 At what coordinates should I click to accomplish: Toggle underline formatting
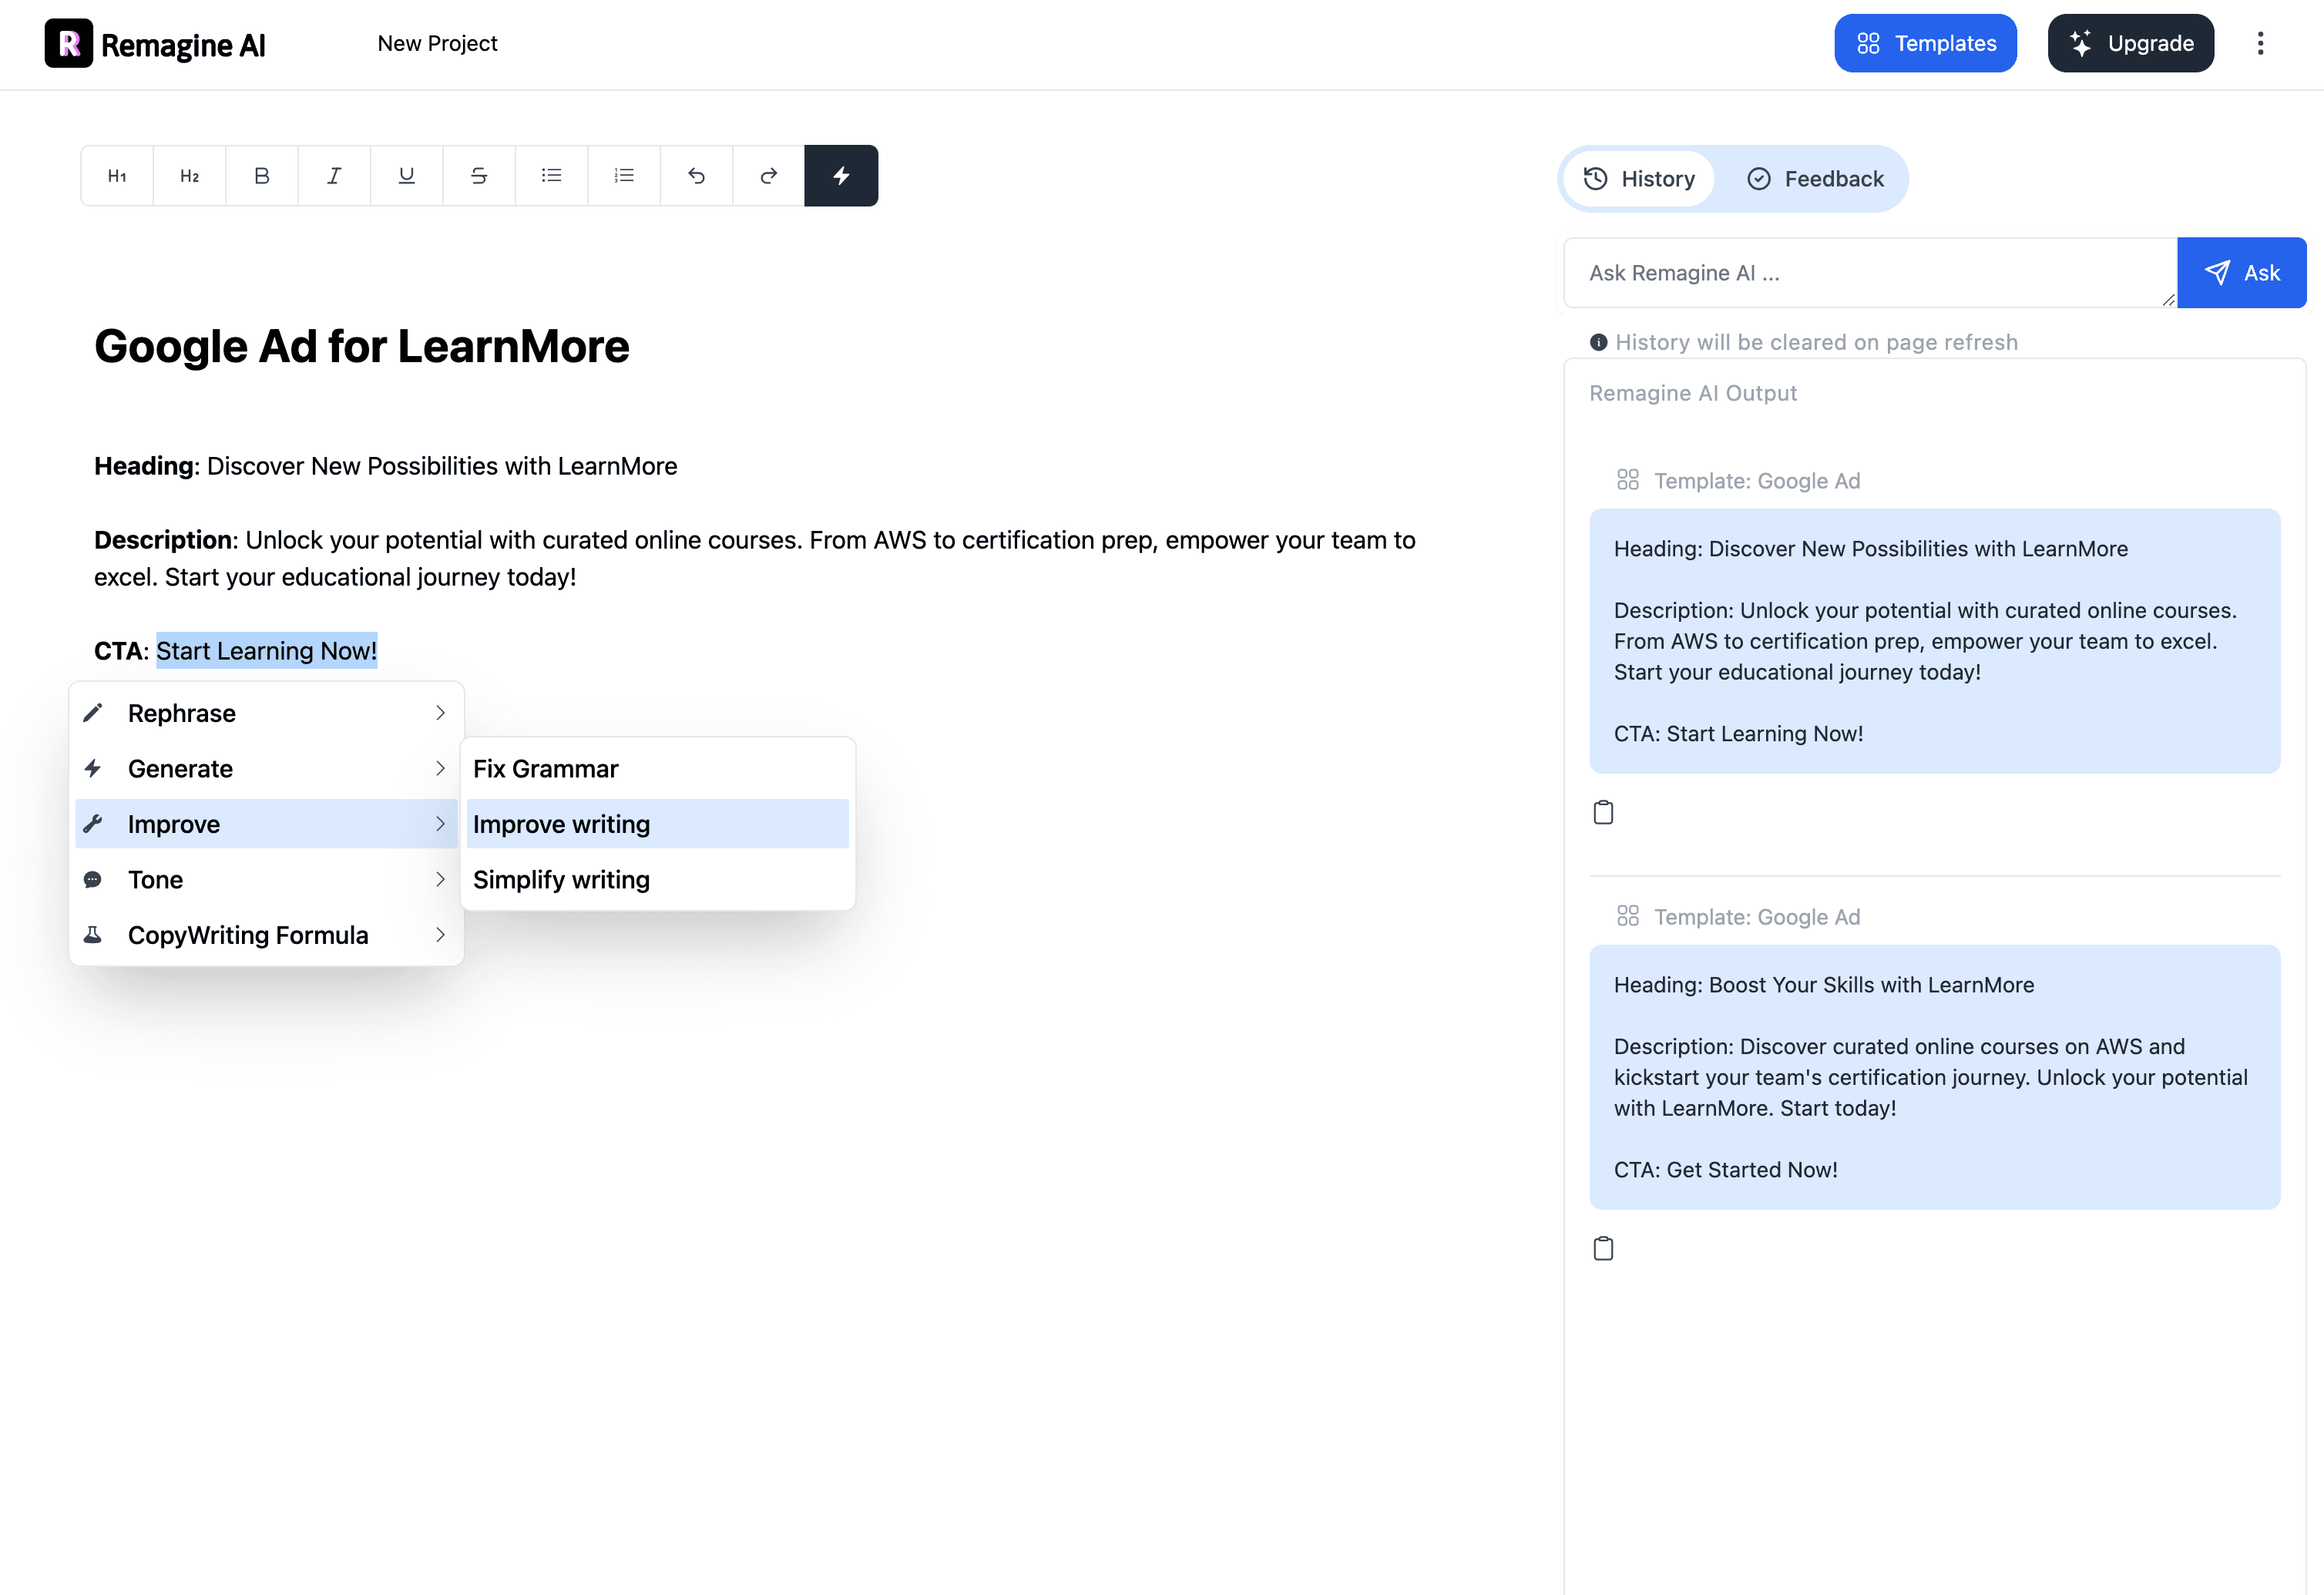[x=407, y=176]
